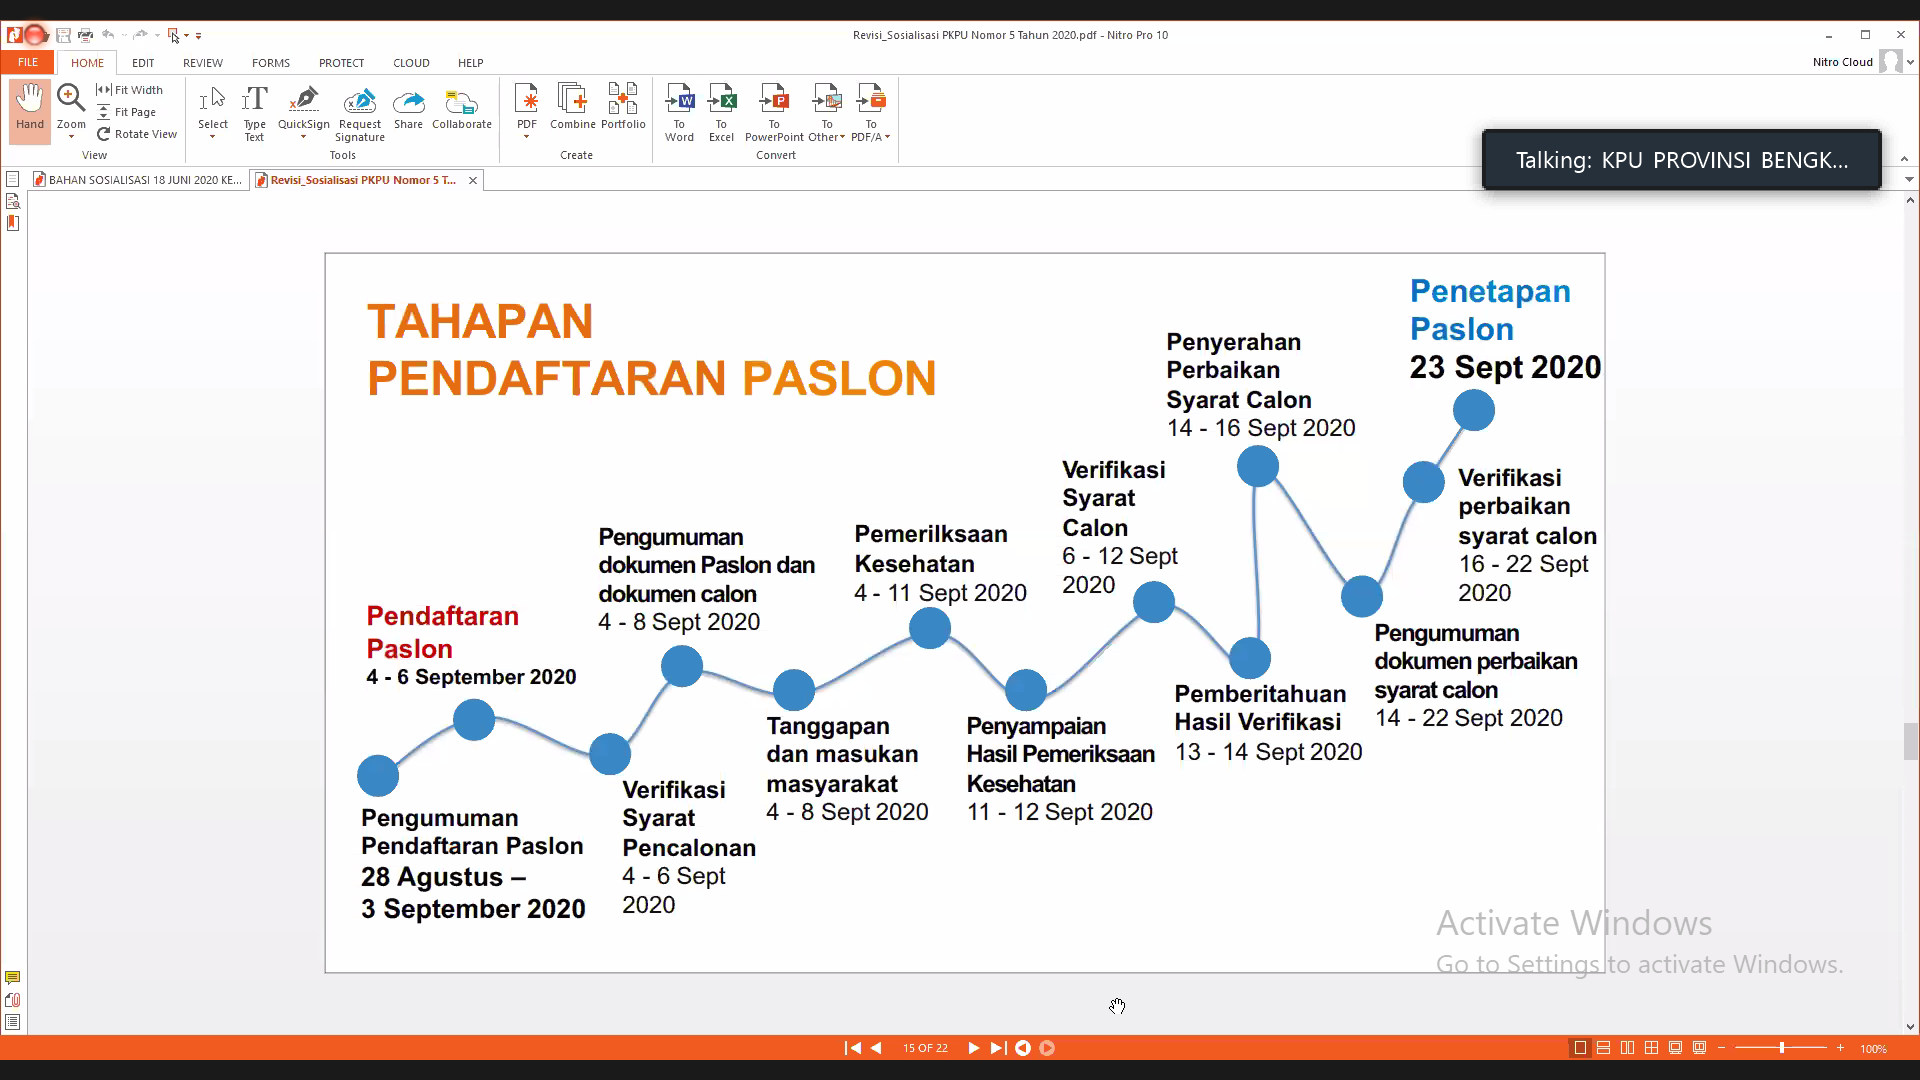Click the Combine files icon
The height and width of the screenshot is (1080, 1920).
572,106
